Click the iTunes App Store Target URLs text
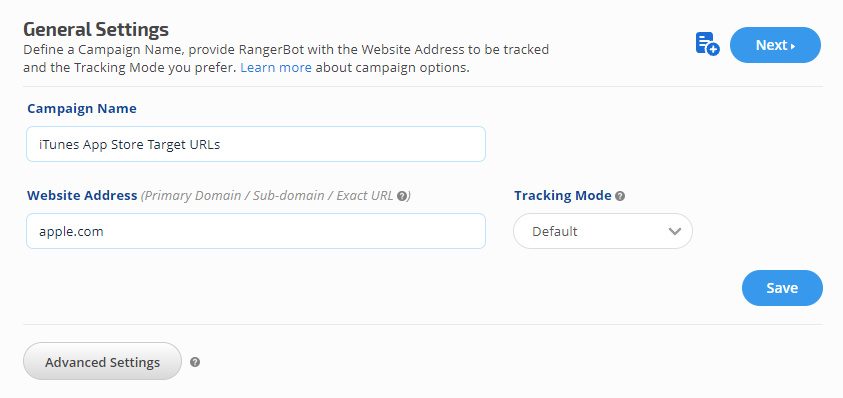Image resolution: width=843 pixels, height=398 pixels. [130, 145]
